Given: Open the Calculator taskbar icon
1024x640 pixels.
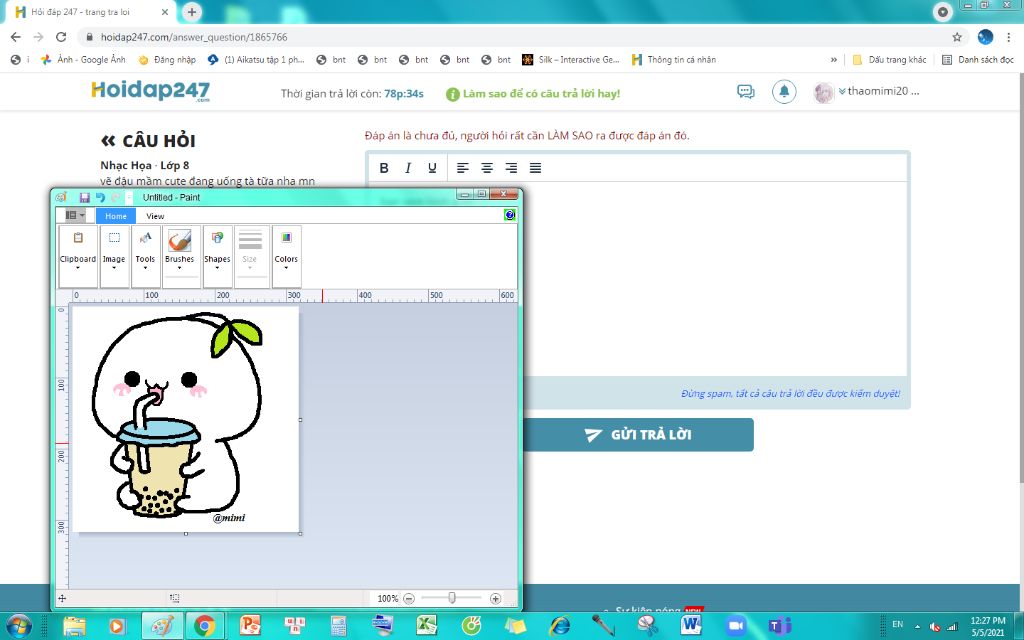Looking at the screenshot, I should click(338, 626).
